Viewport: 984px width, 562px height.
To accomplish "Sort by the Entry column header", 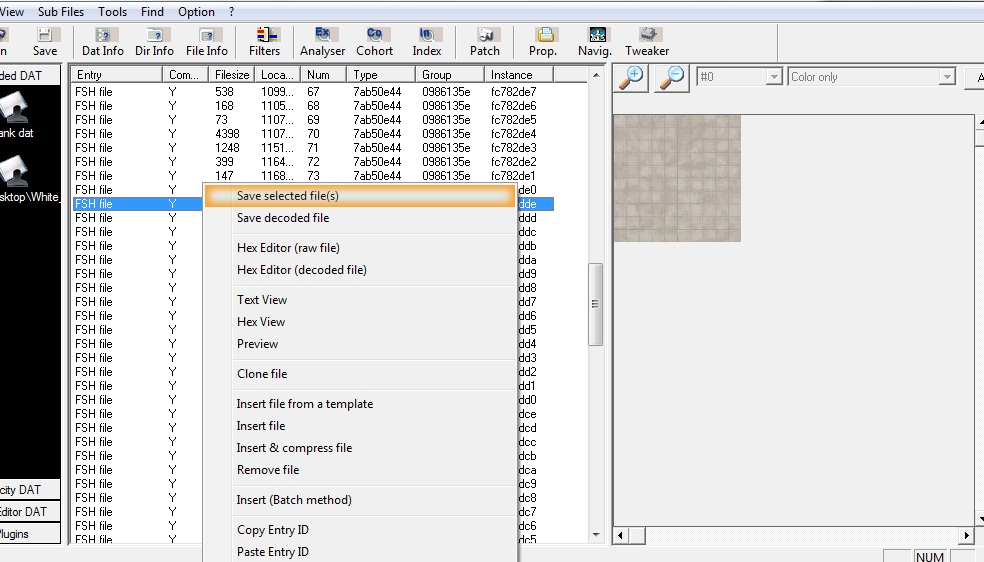I will (x=117, y=75).
